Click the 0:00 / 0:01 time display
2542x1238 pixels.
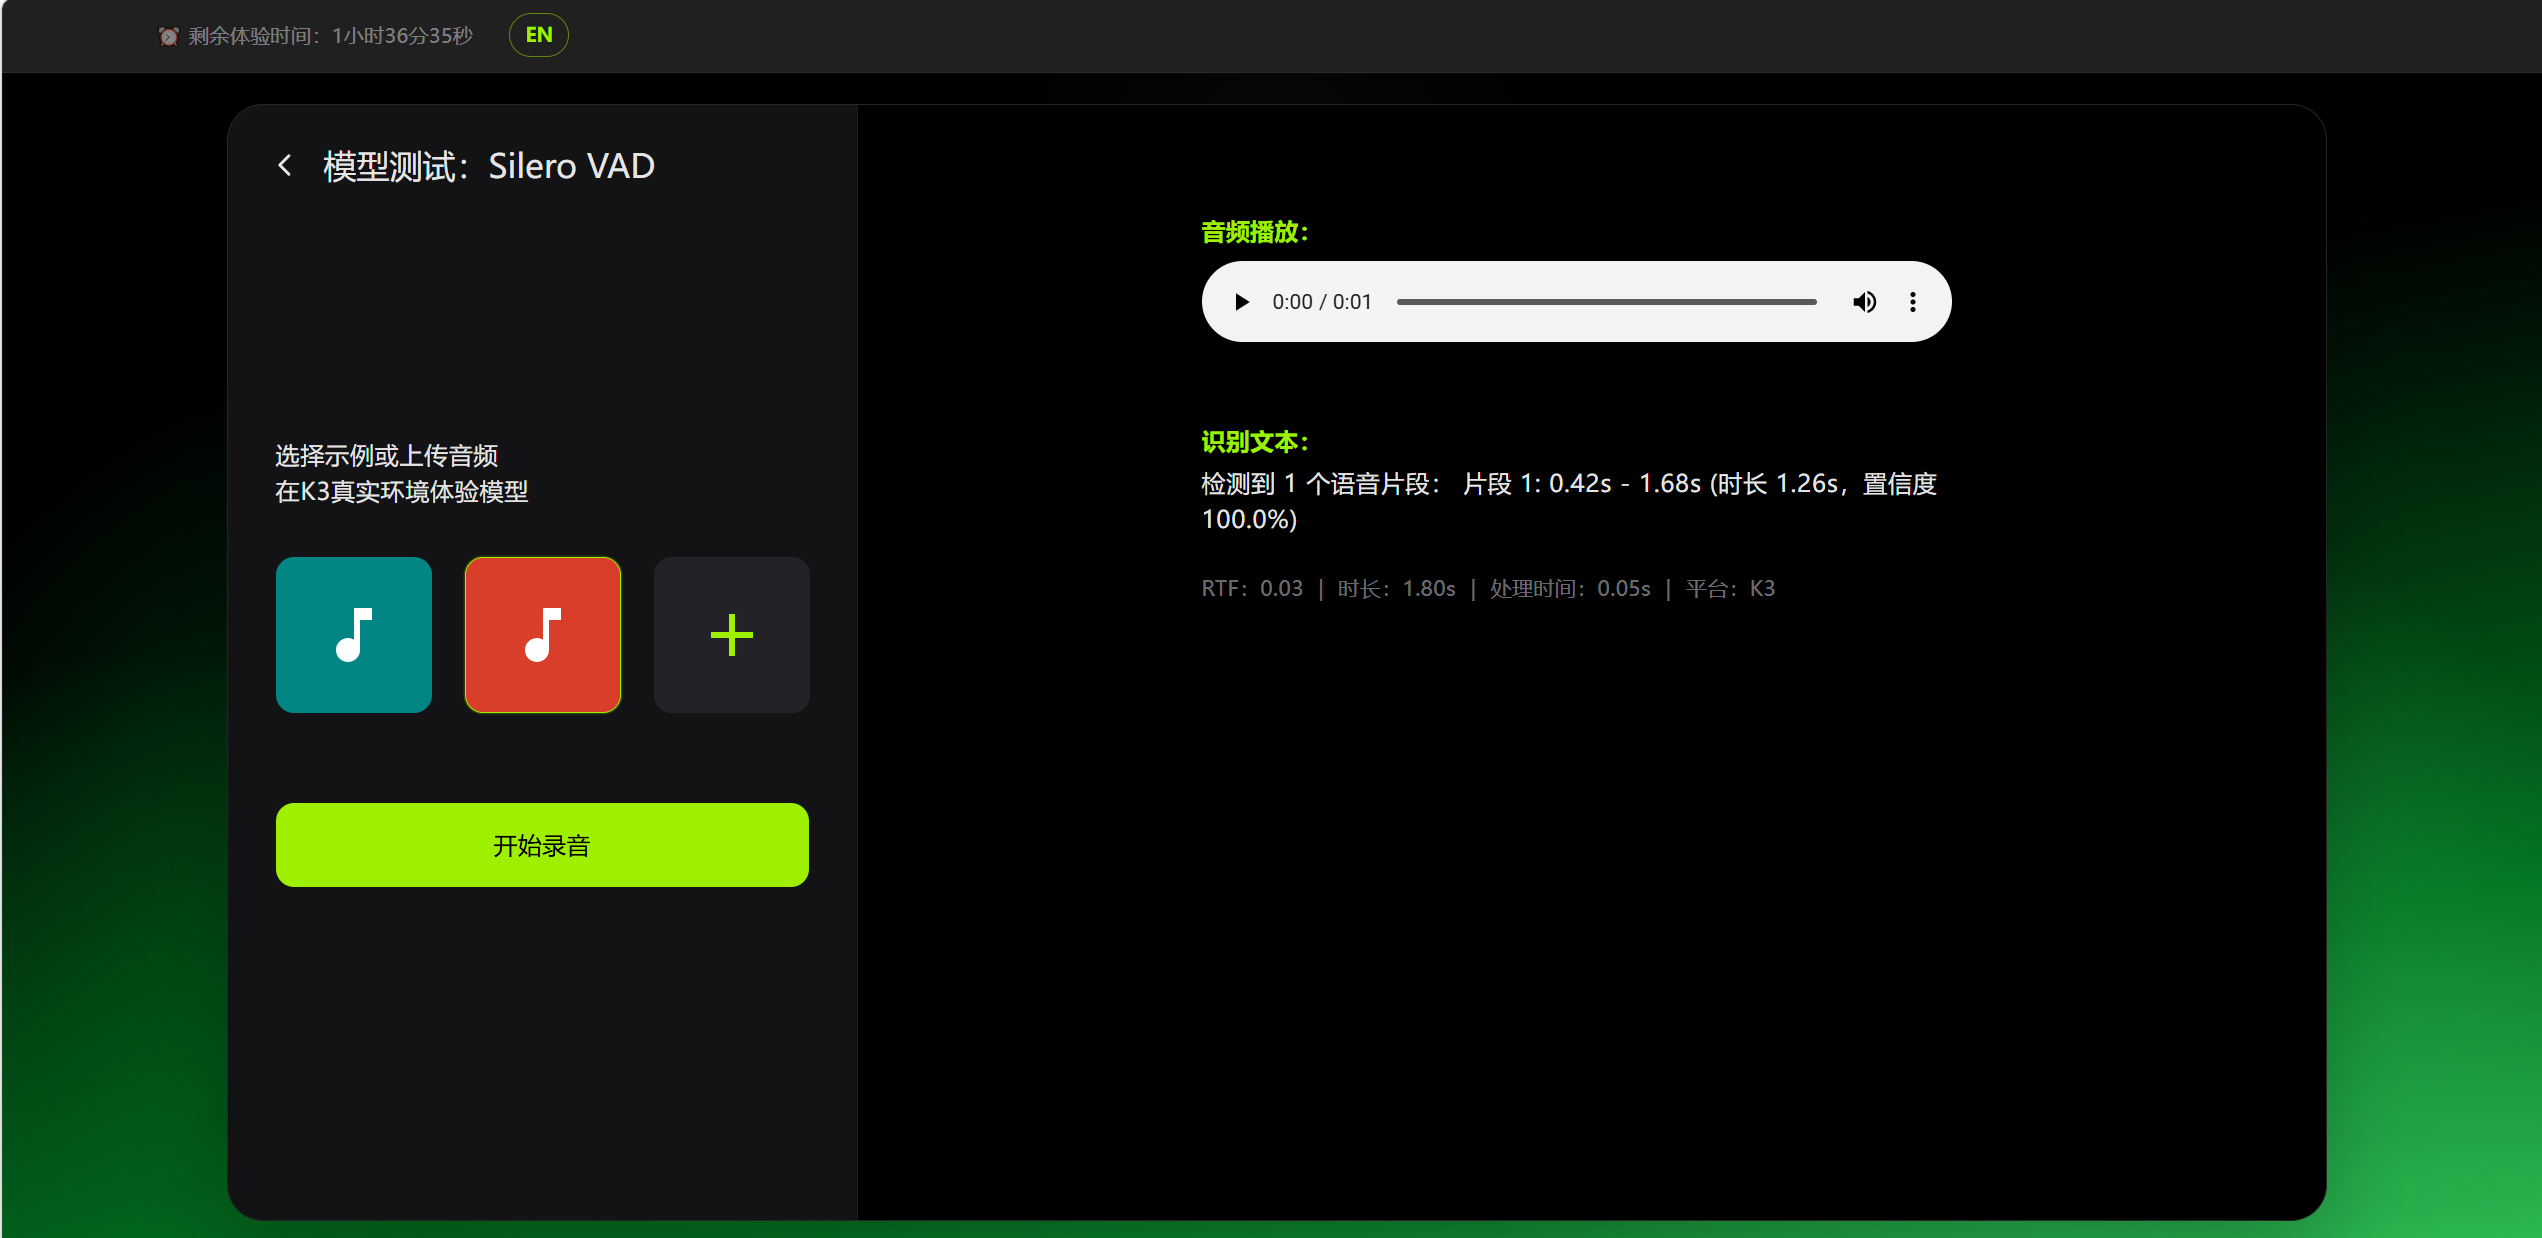point(1322,302)
